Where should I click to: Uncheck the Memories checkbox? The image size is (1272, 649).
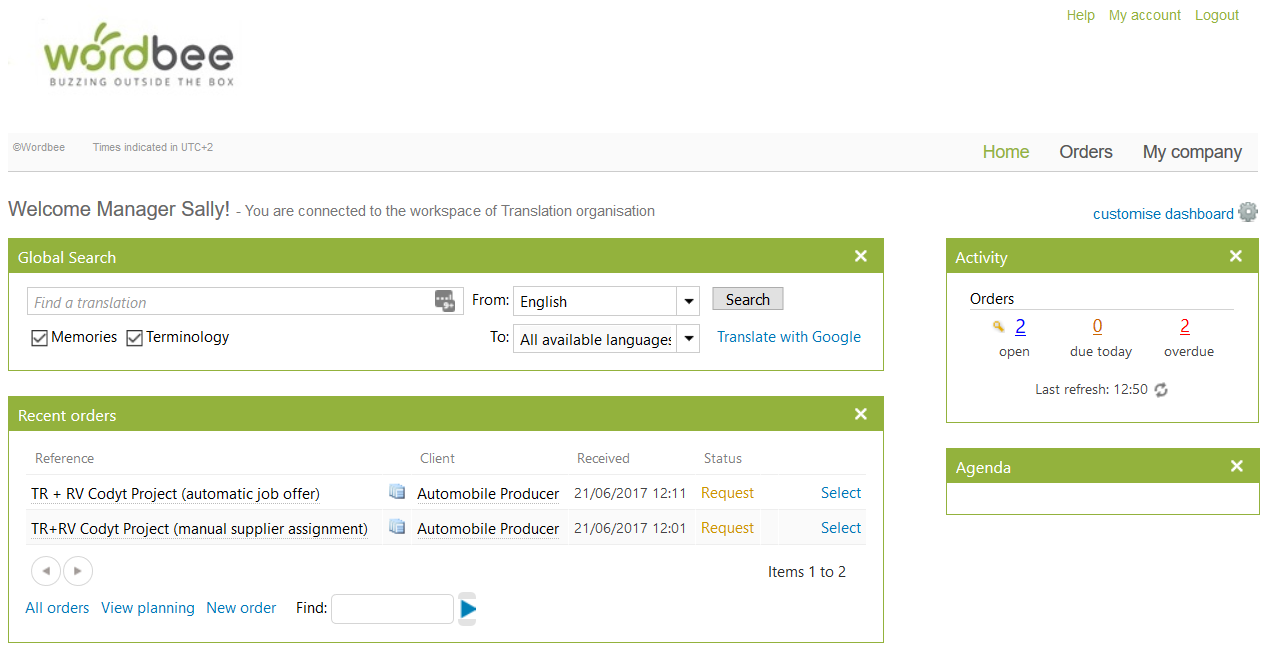(x=40, y=338)
